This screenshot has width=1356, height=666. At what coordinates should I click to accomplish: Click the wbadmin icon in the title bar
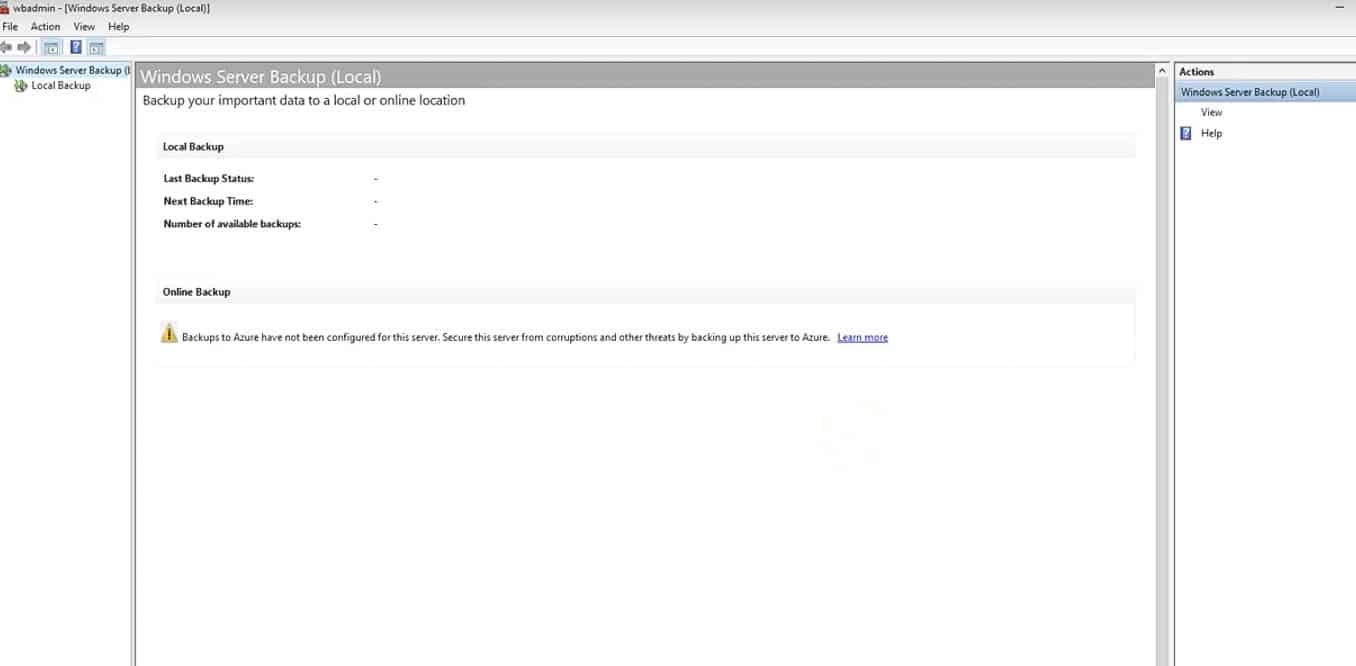pos(7,8)
